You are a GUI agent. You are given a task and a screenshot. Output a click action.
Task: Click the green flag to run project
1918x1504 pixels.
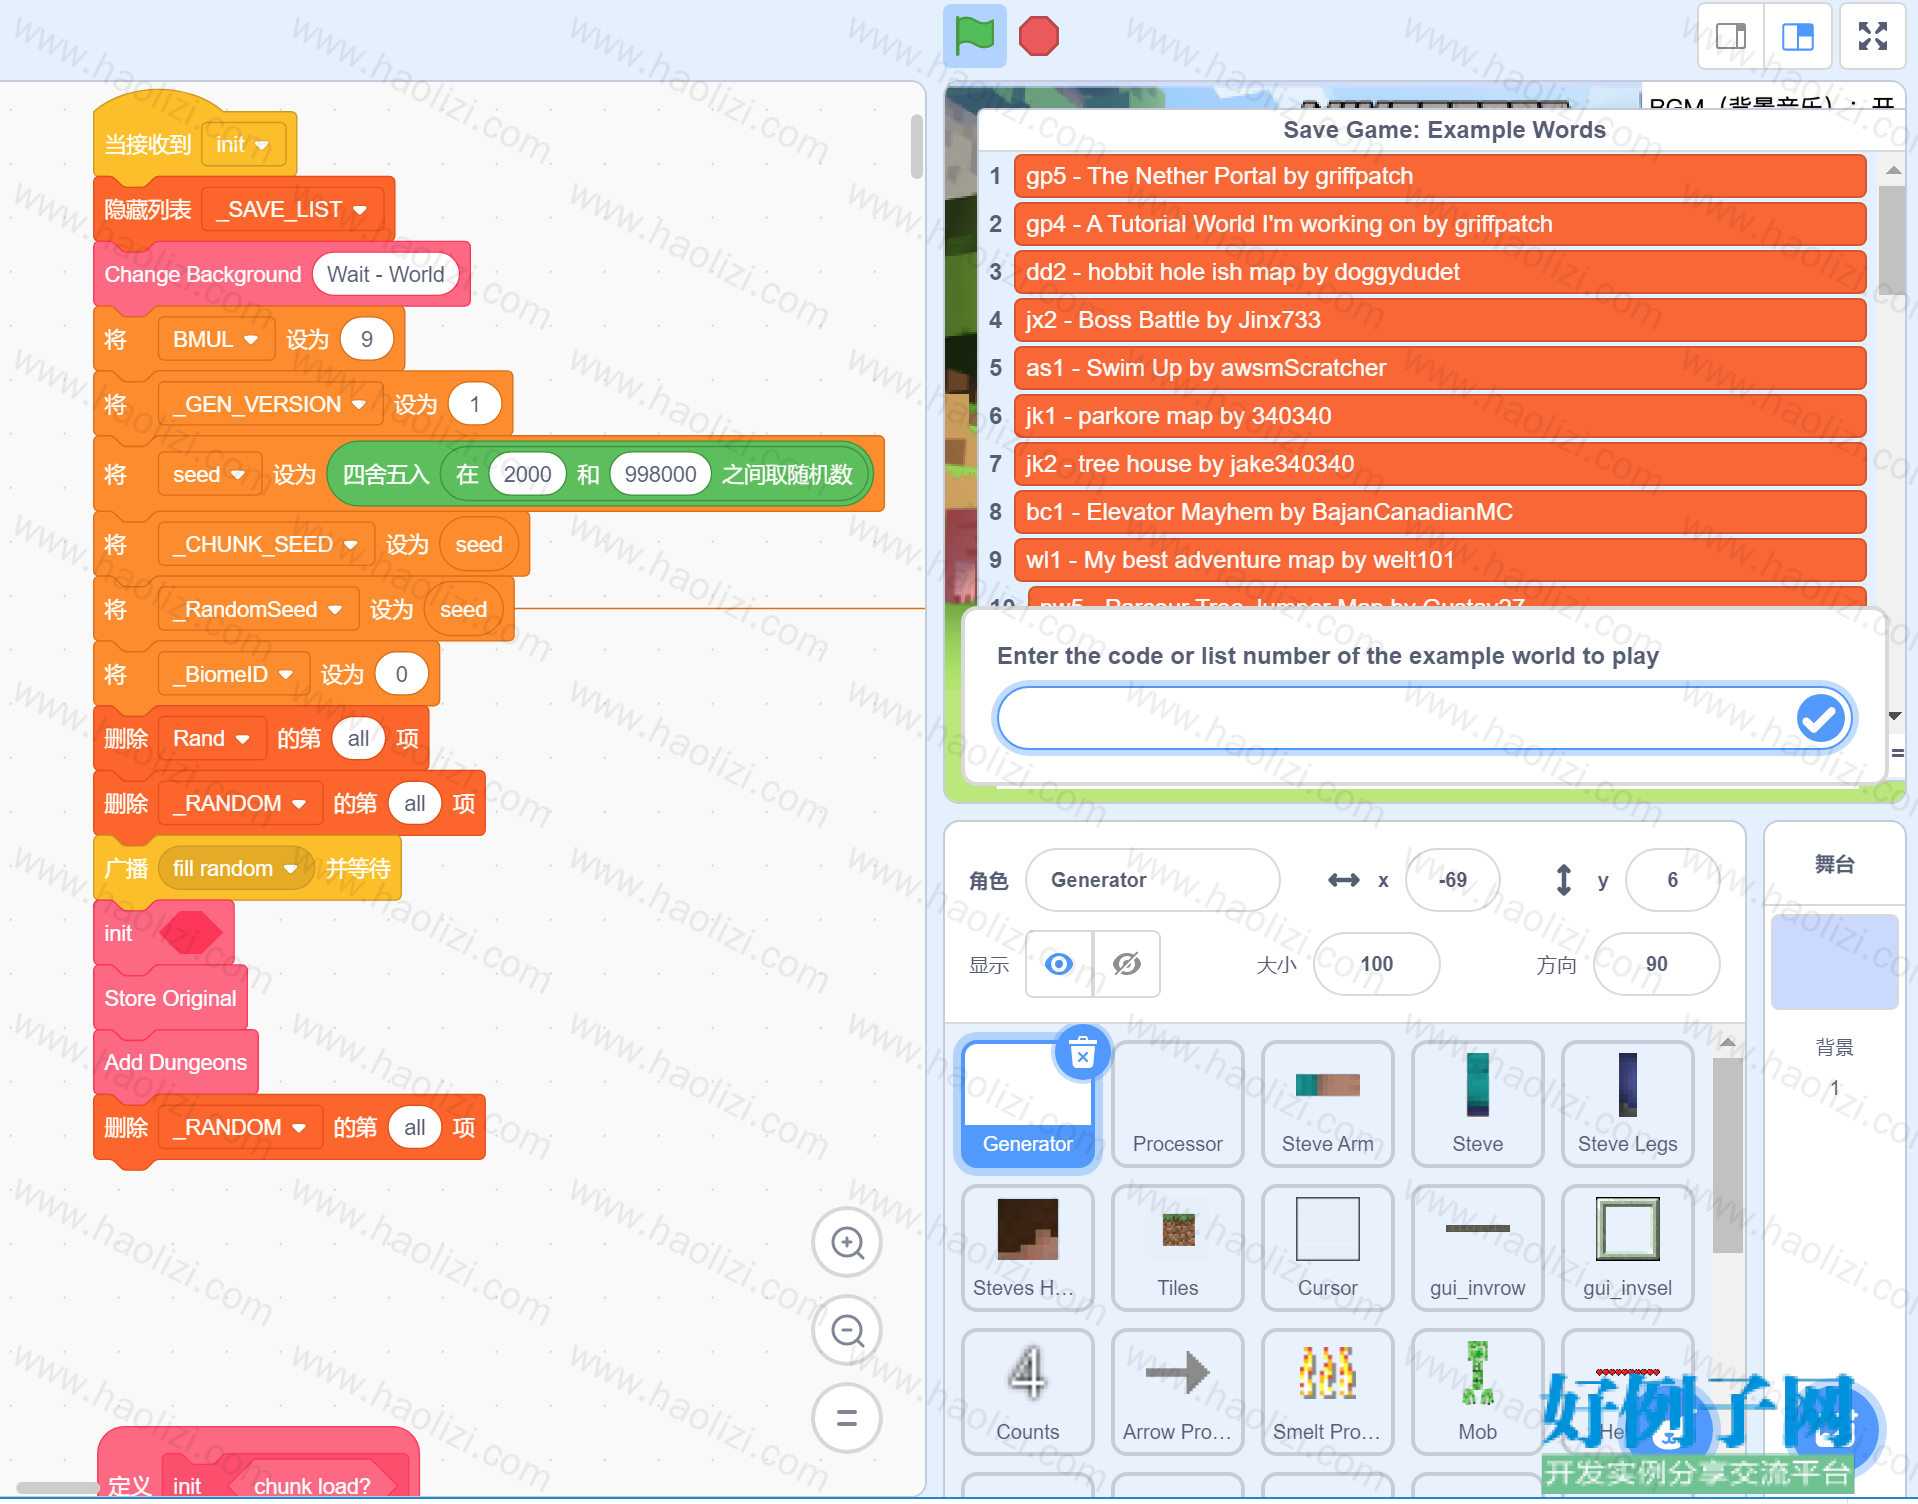974,37
